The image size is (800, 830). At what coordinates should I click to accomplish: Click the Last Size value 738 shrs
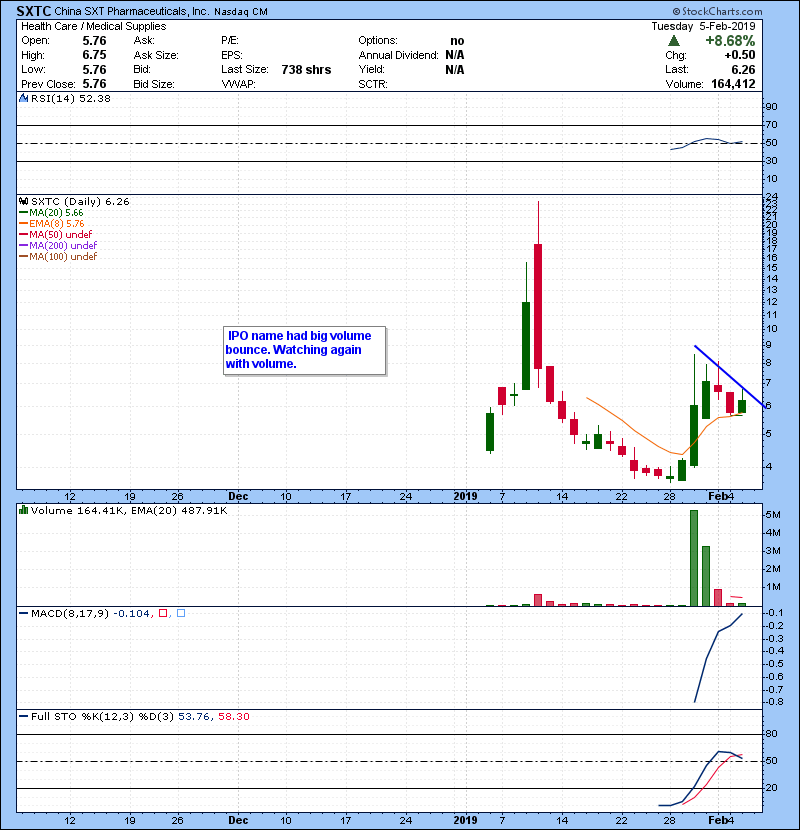pyautogui.click(x=306, y=69)
